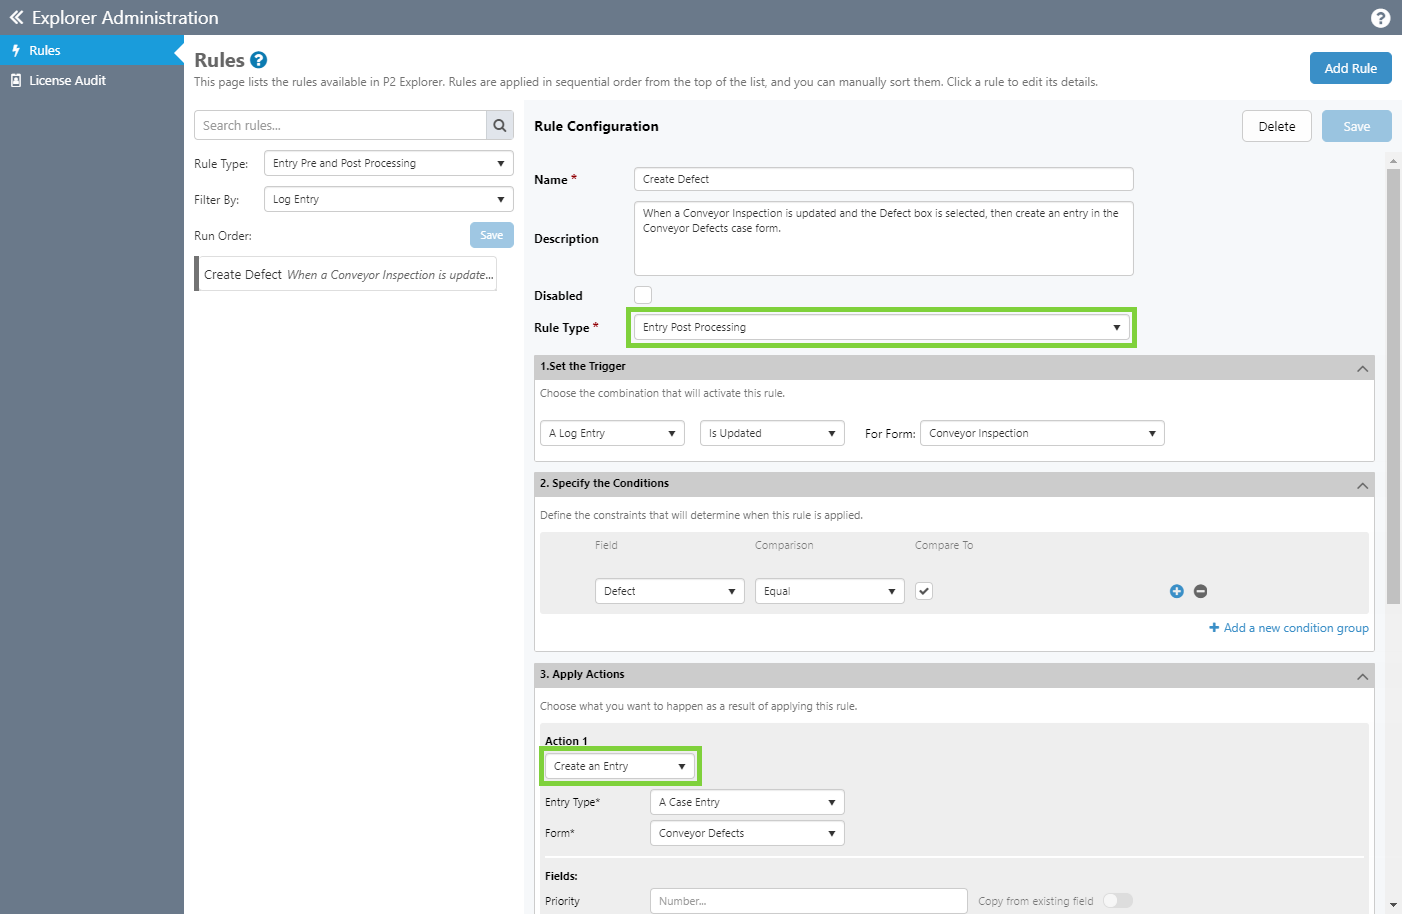Open the Rule Type dropdown in configuration
Image resolution: width=1402 pixels, height=914 pixels.
click(x=882, y=328)
